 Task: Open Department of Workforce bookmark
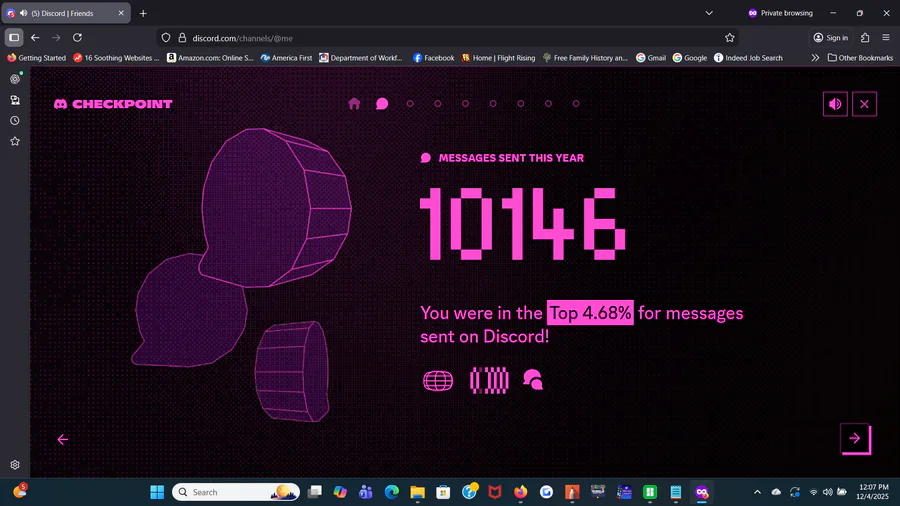[x=361, y=58]
